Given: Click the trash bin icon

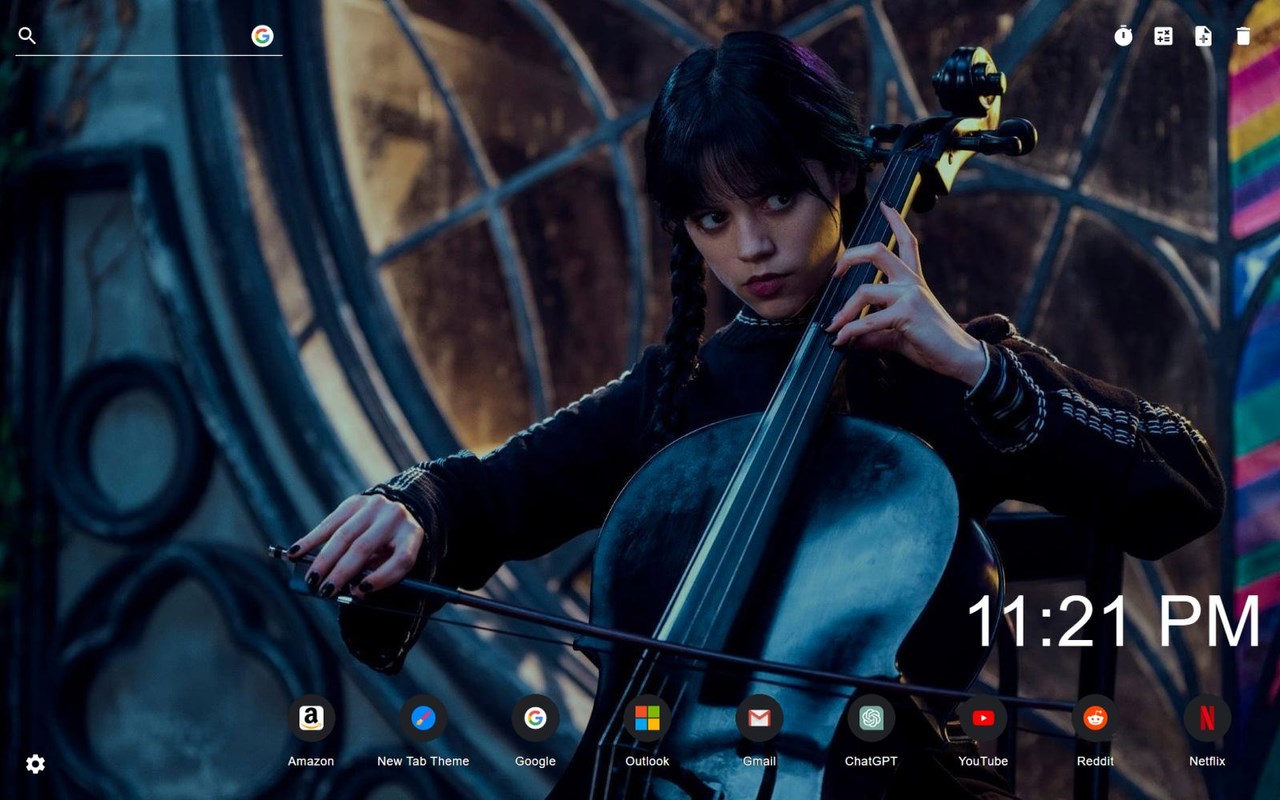Looking at the screenshot, I should [x=1243, y=36].
